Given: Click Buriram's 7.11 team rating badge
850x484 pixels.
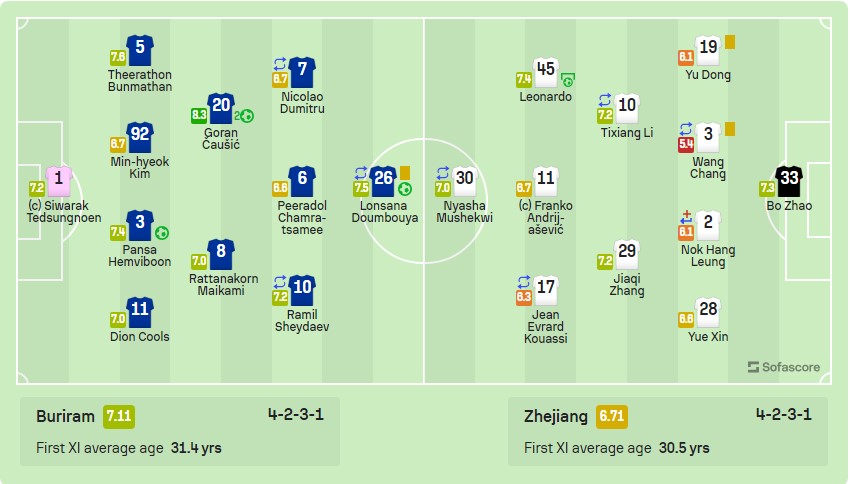Looking at the screenshot, I should click(119, 416).
